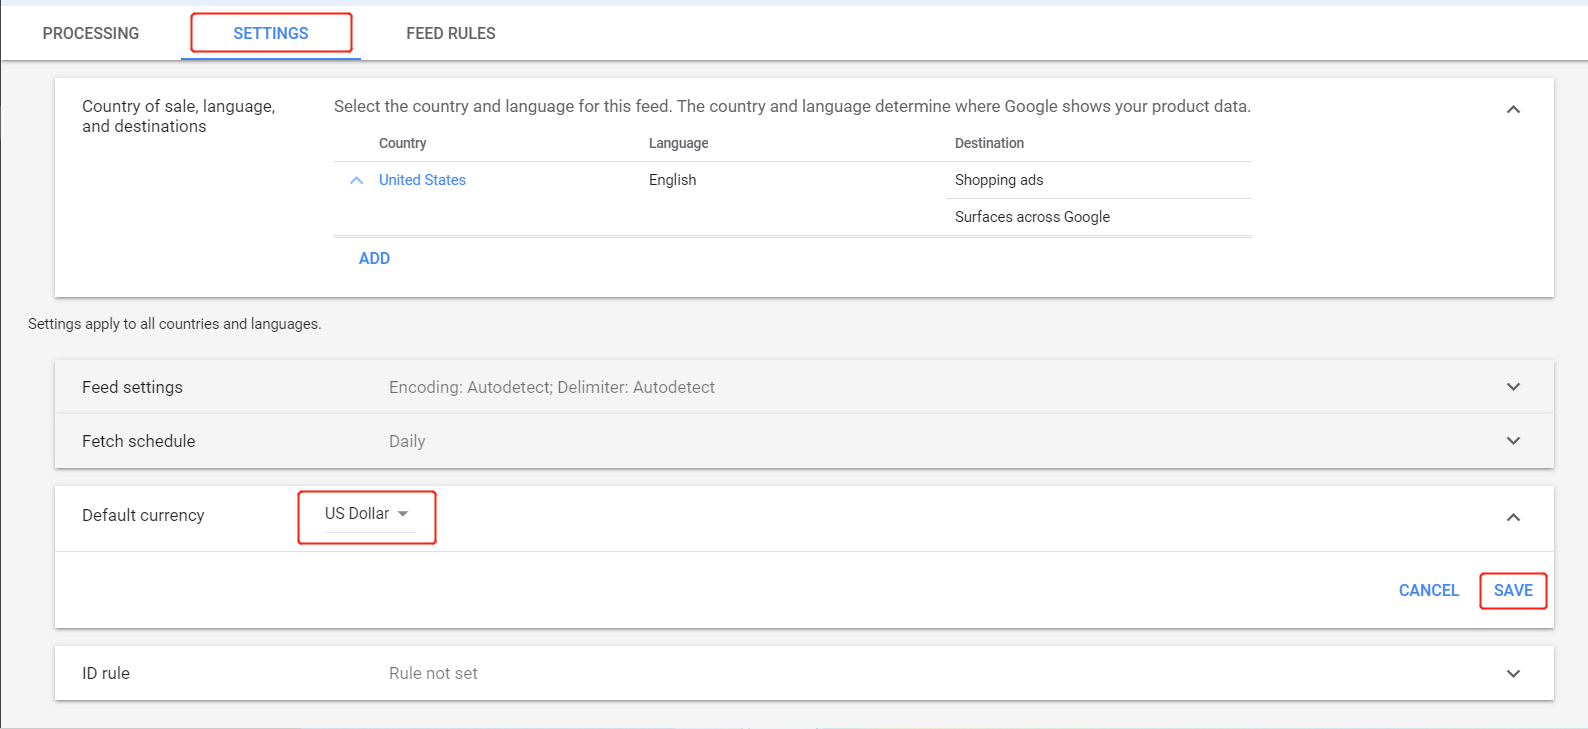Collapse the Country of sale section chevron
1588x729 pixels.
point(1513,109)
